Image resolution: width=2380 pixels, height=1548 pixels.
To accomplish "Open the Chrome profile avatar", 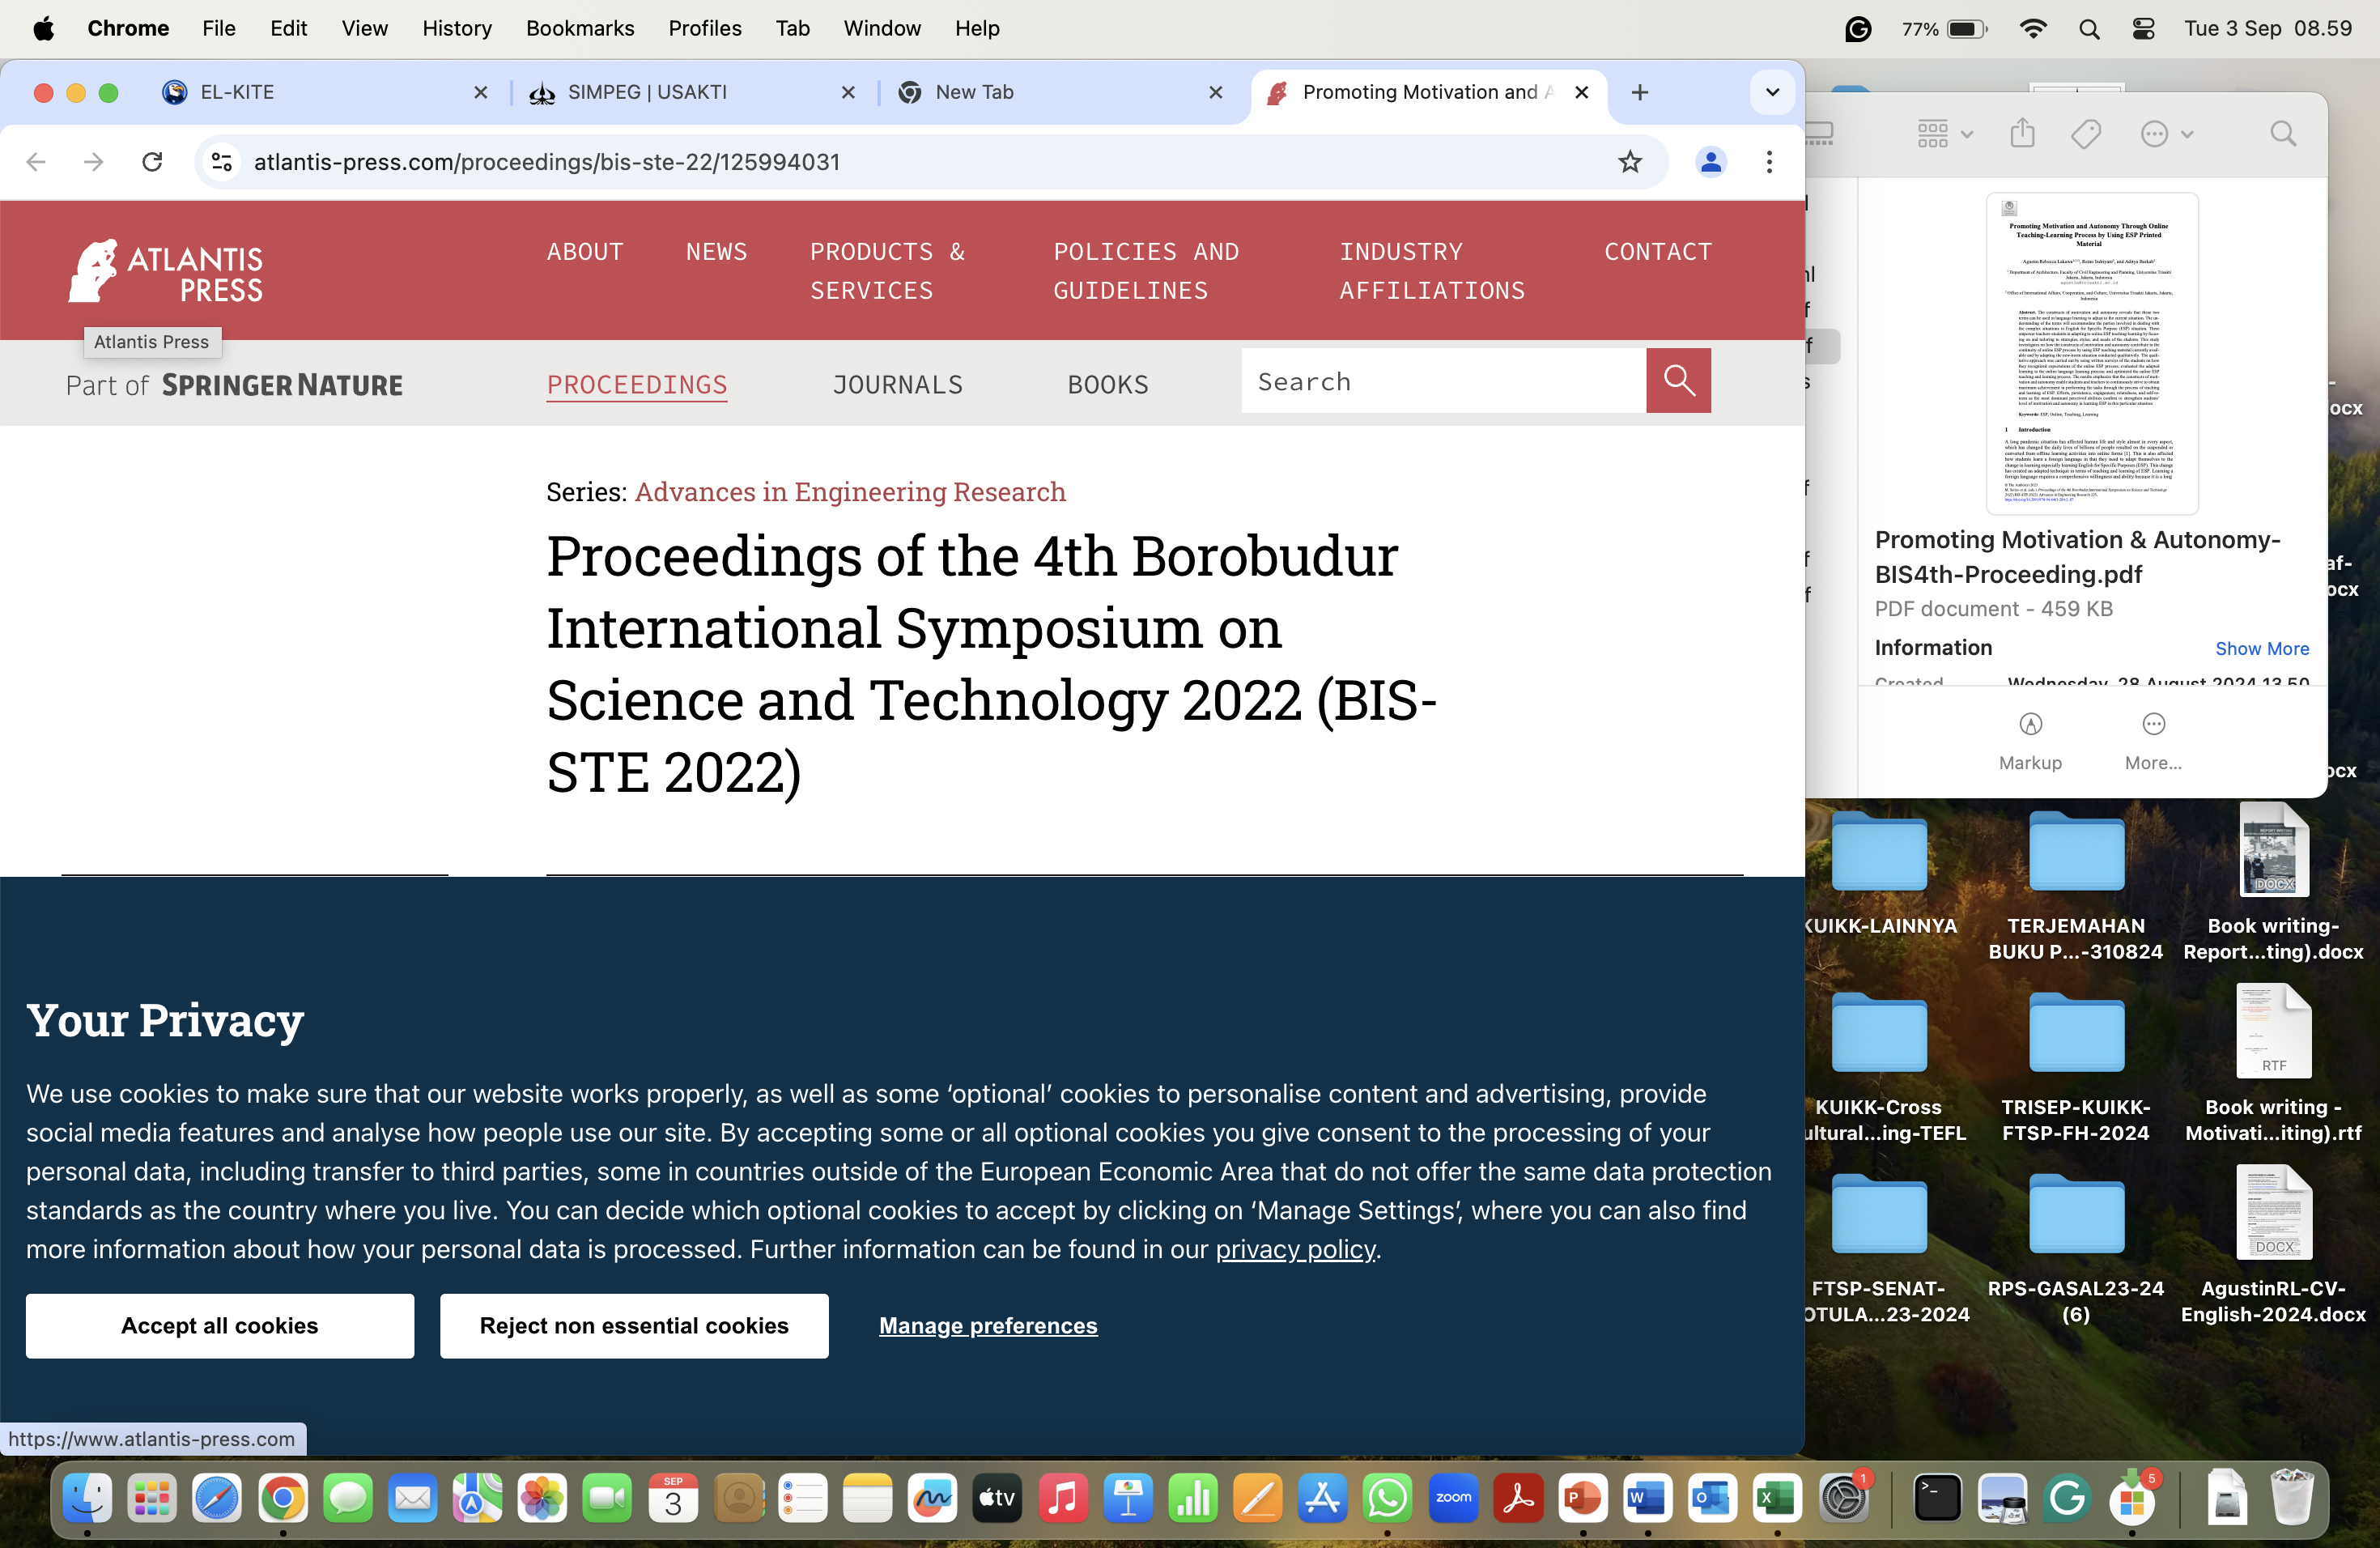I will pyautogui.click(x=1710, y=162).
